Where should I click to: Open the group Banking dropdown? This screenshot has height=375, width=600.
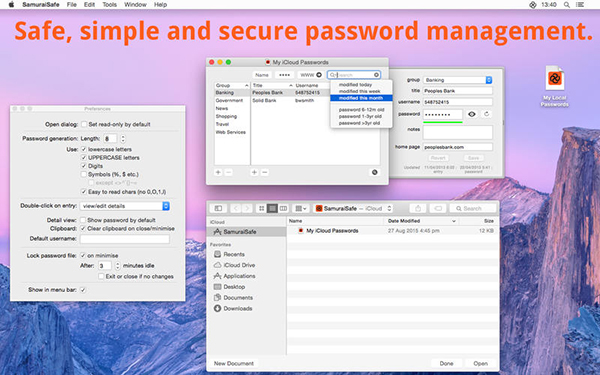pos(458,80)
